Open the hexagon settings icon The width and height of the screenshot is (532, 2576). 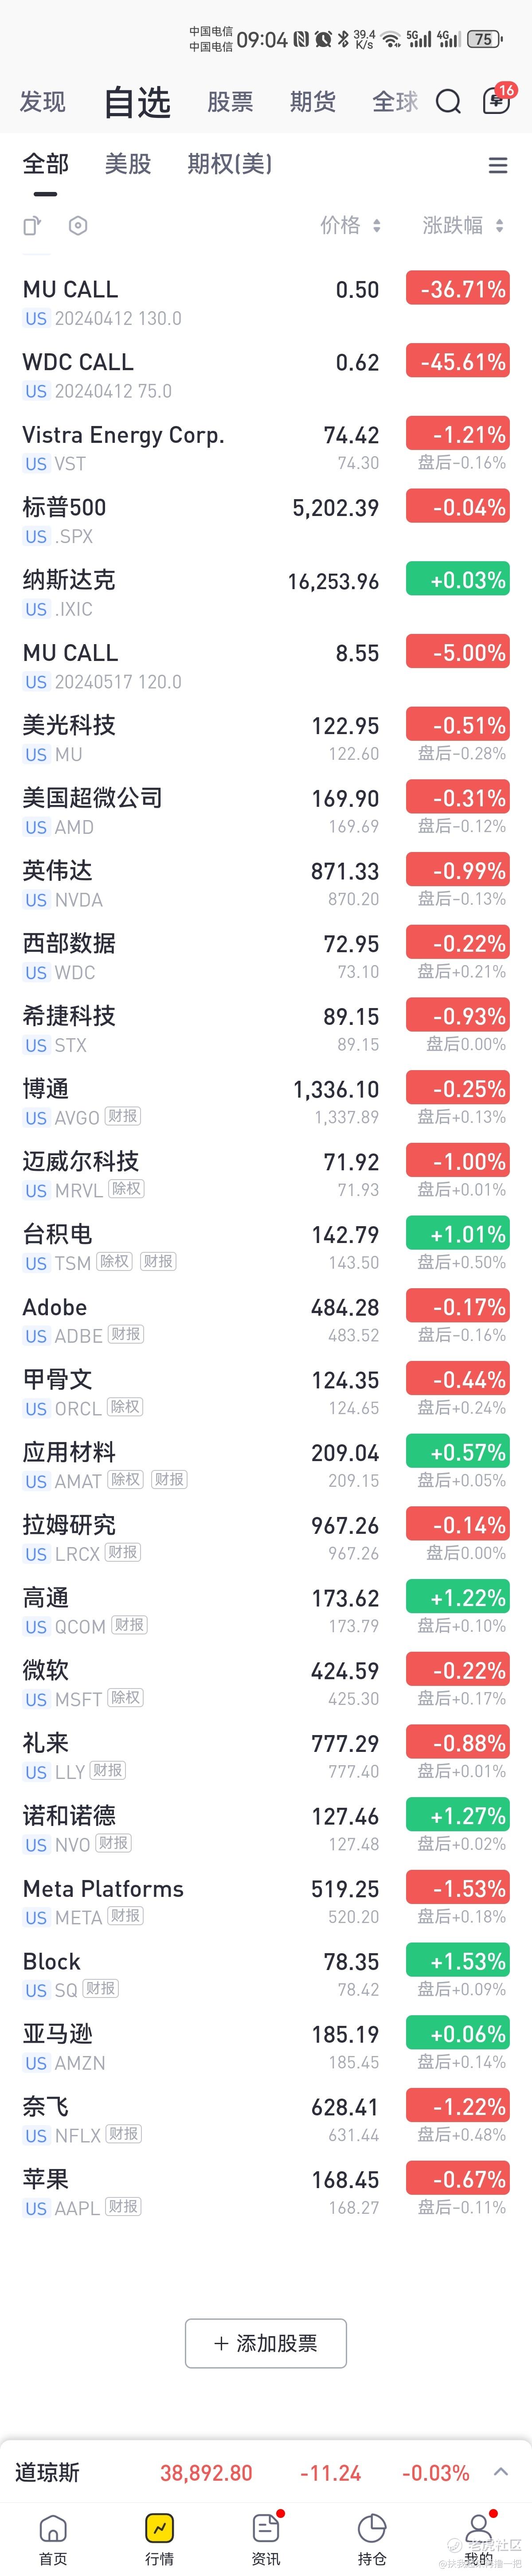tap(78, 226)
